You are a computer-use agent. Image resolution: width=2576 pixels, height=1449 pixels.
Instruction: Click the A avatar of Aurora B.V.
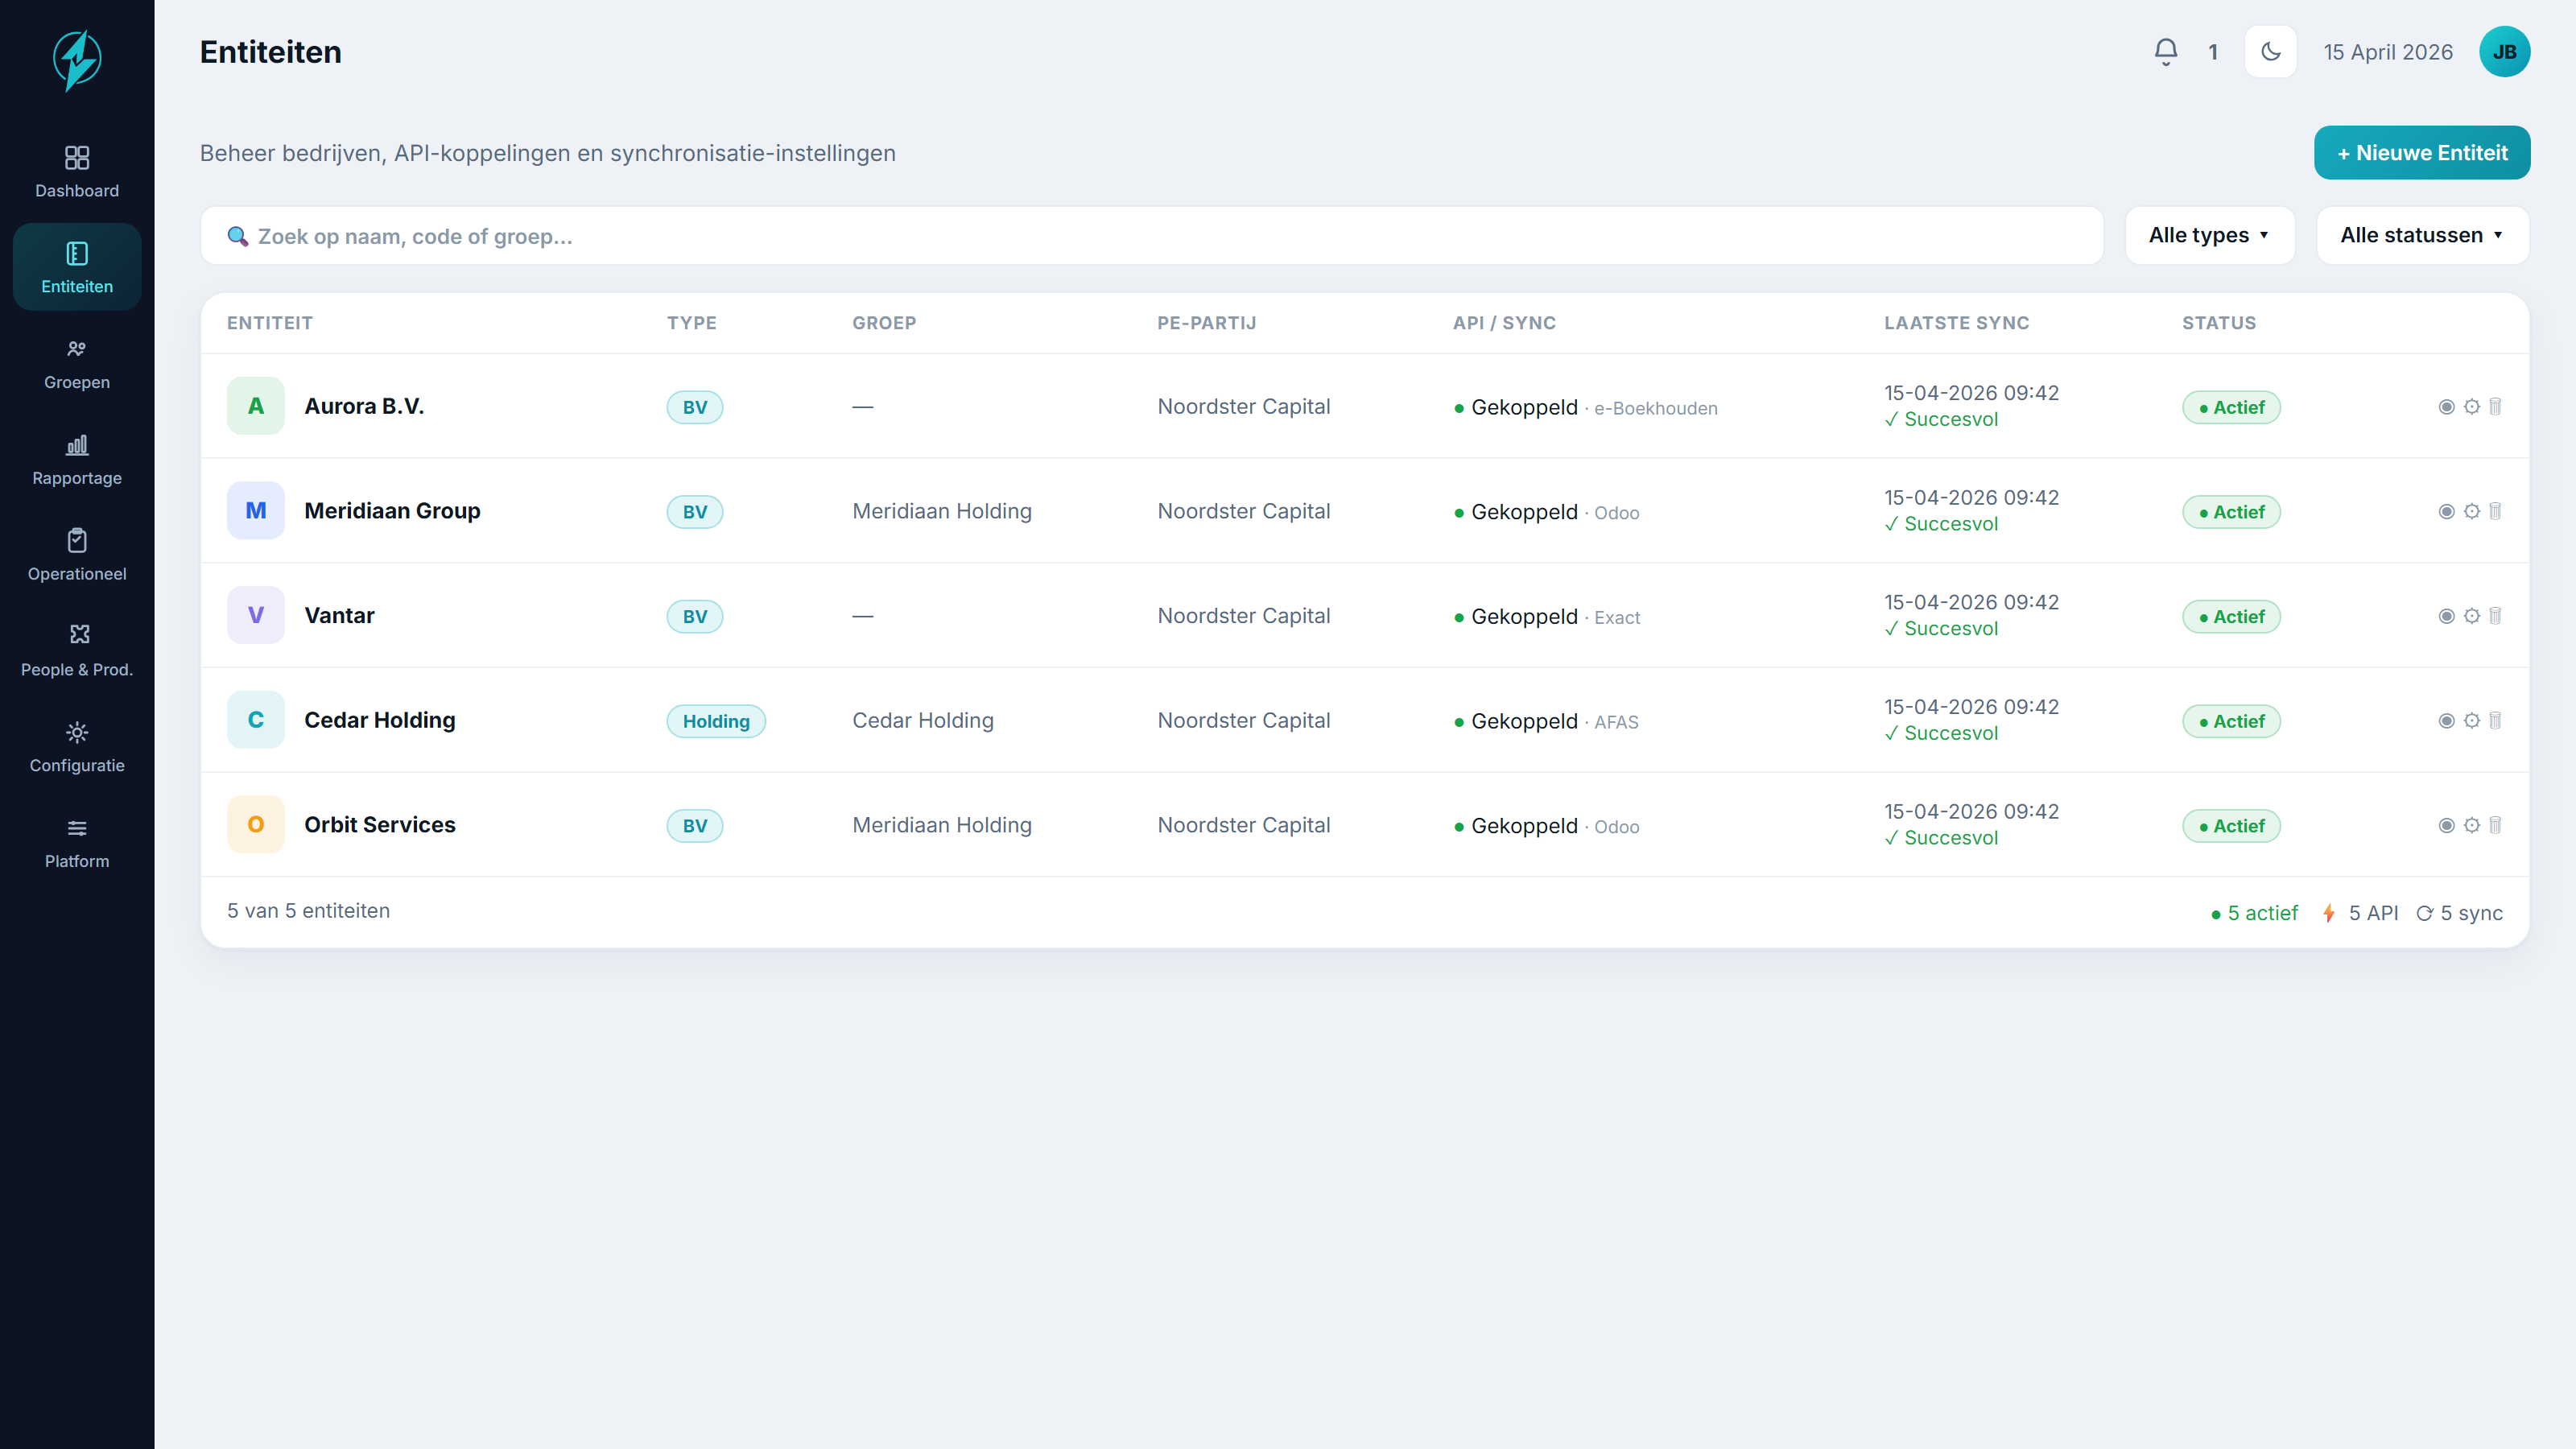click(256, 406)
